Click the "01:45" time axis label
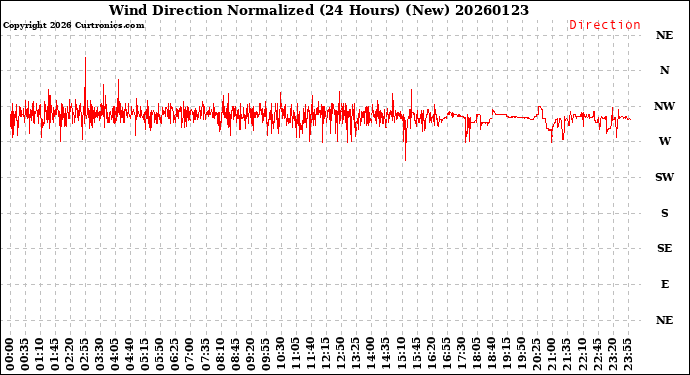 [x=55, y=355]
